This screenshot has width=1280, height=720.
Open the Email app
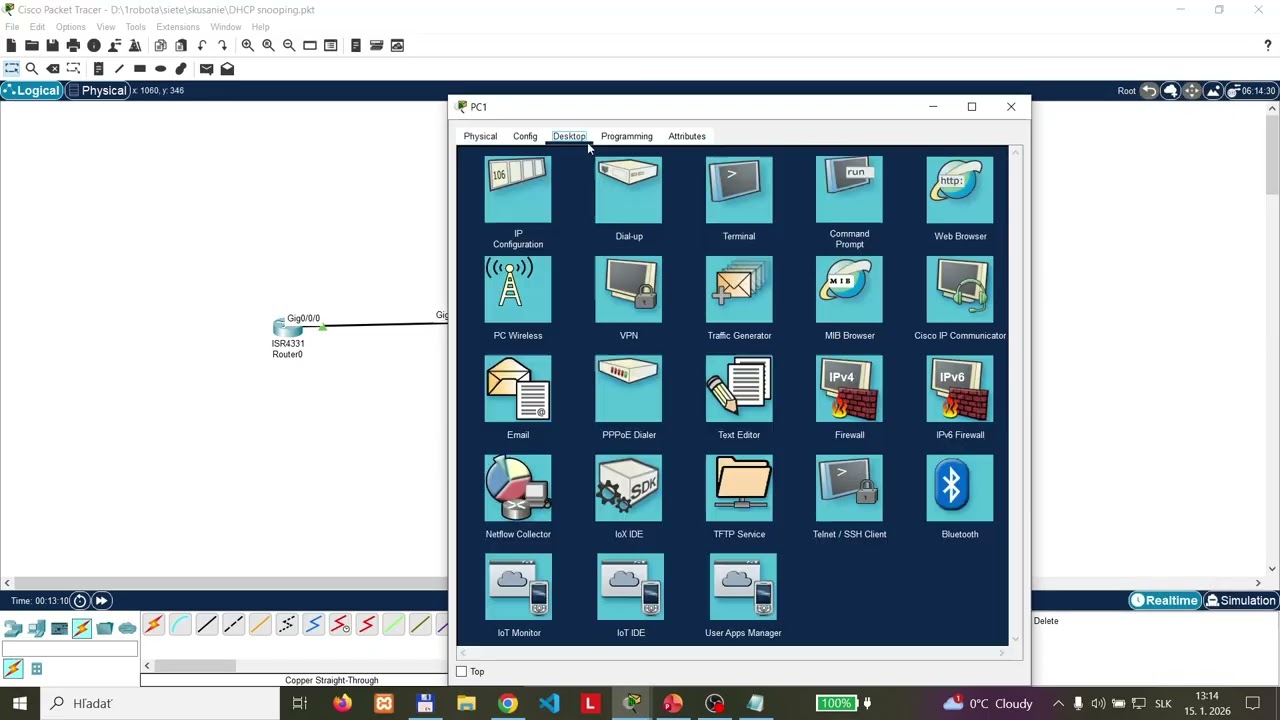pos(518,397)
